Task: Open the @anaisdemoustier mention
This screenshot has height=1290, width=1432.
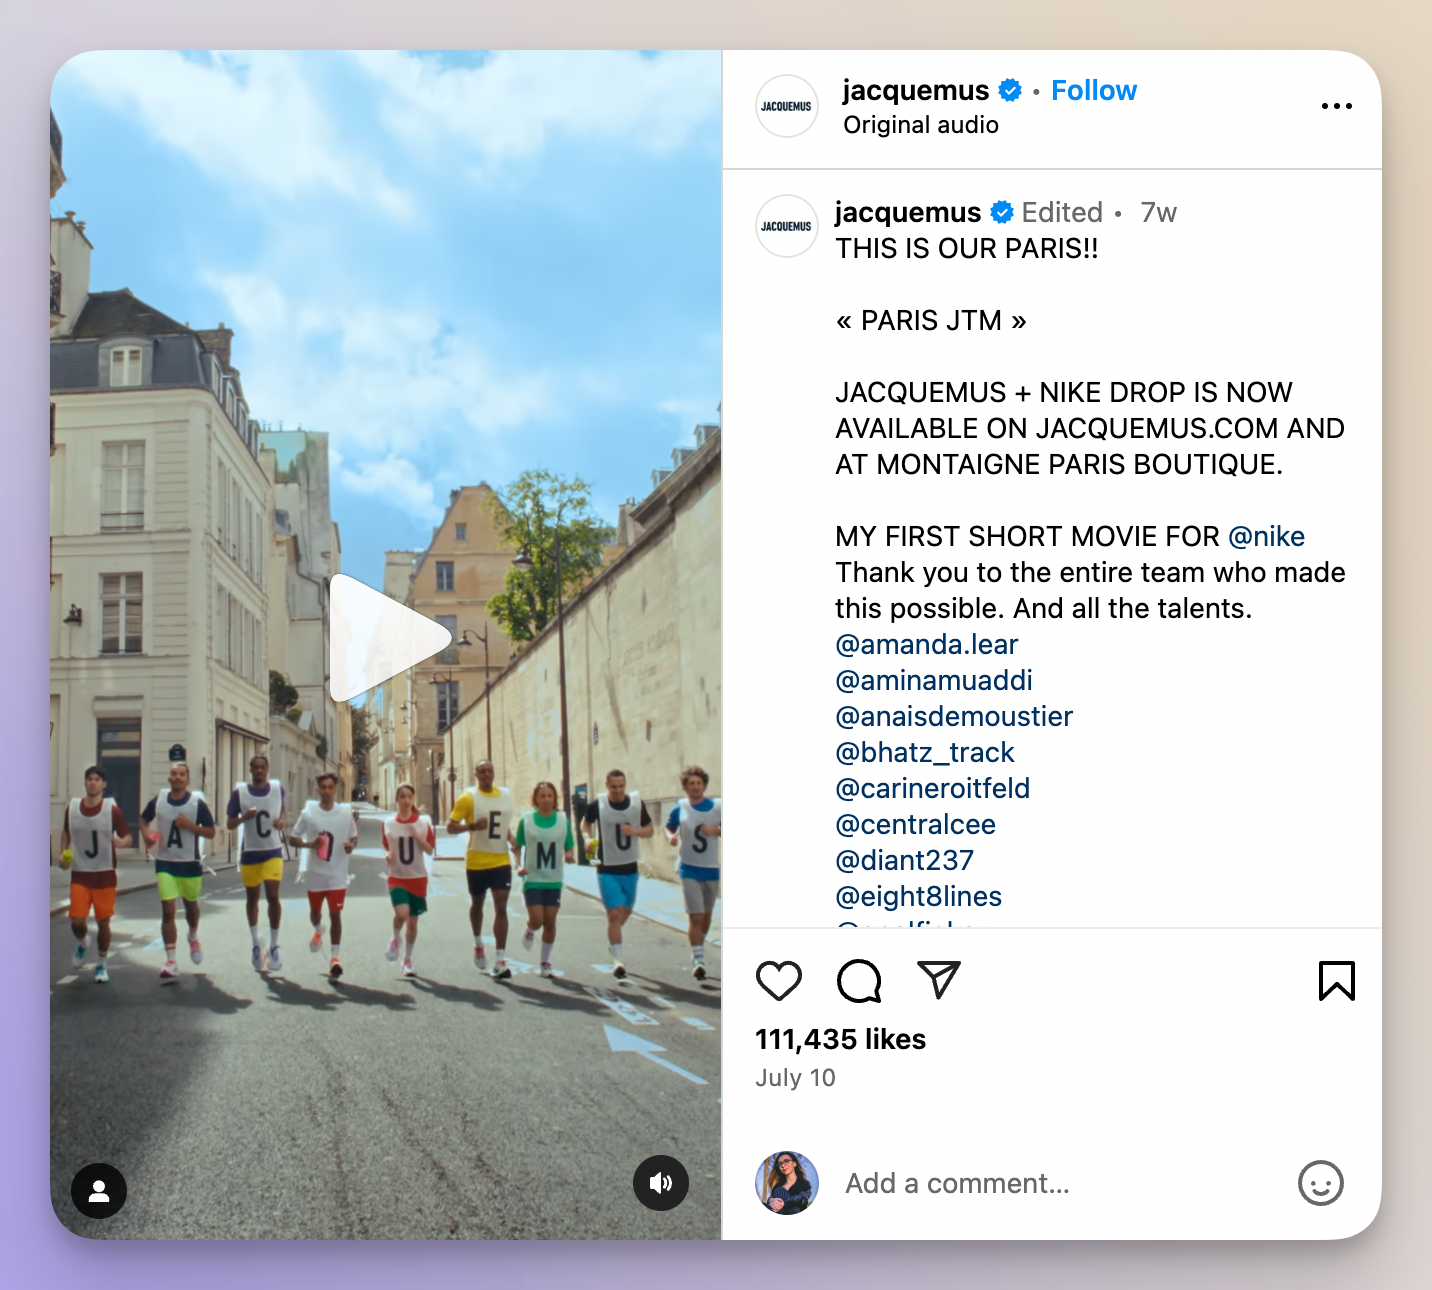Action: [x=954, y=716]
